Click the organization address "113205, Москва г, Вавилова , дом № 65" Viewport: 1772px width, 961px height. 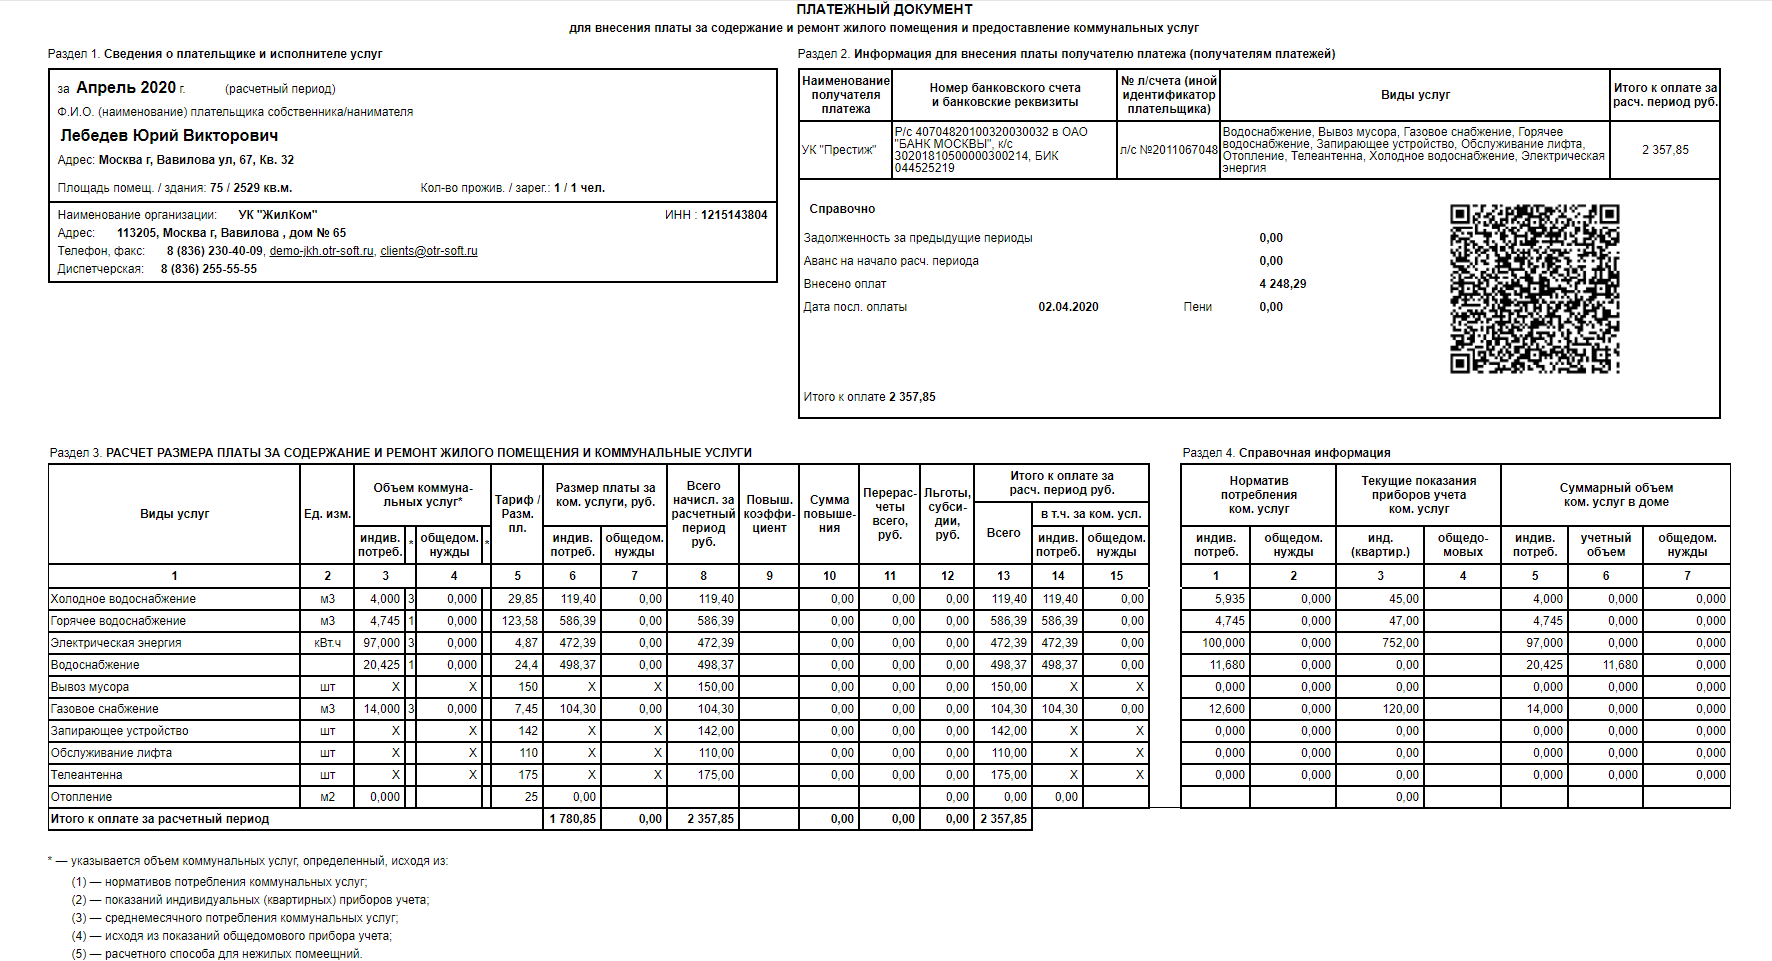pyautogui.click(x=231, y=233)
